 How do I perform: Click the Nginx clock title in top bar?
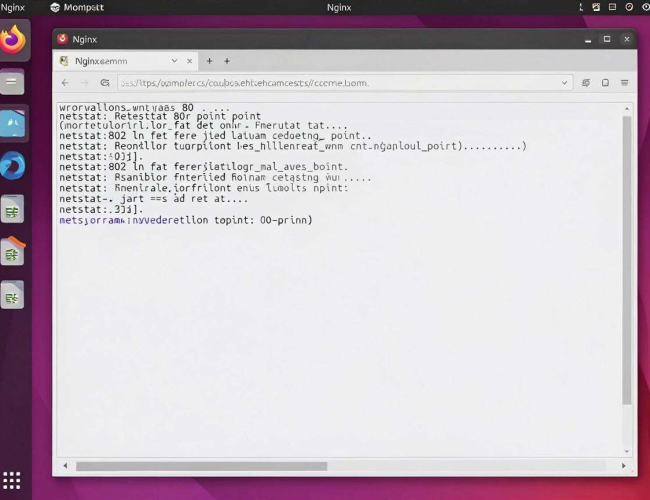[339, 7]
